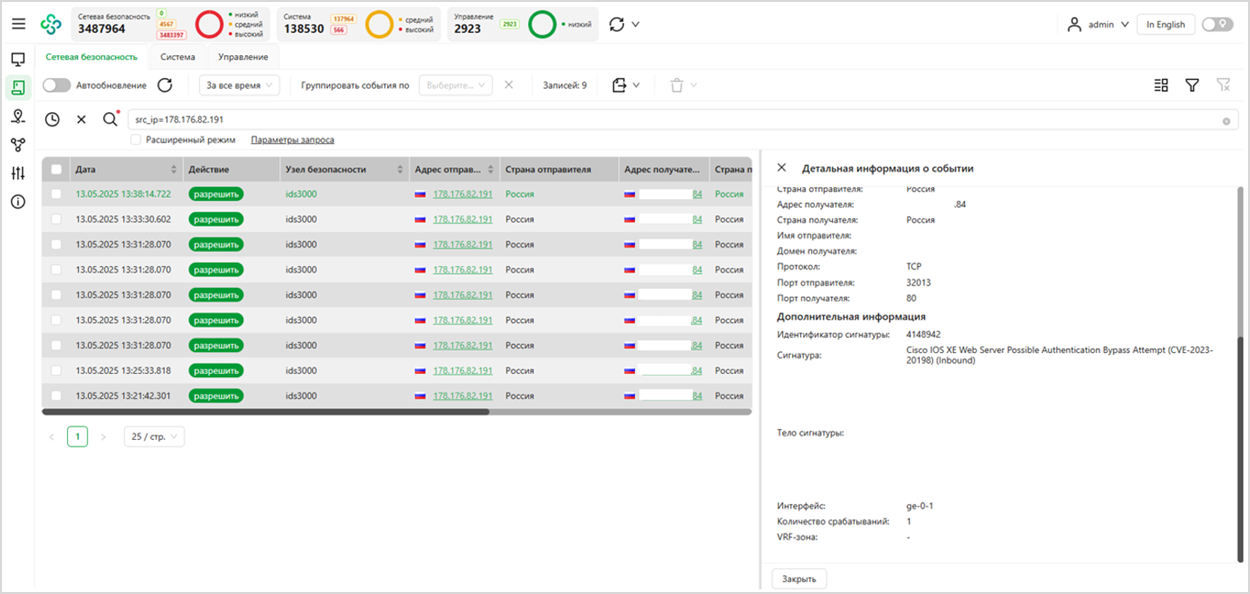Open the Параметры запроса link
This screenshot has height=594, width=1250.
pyautogui.click(x=292, y=140)
